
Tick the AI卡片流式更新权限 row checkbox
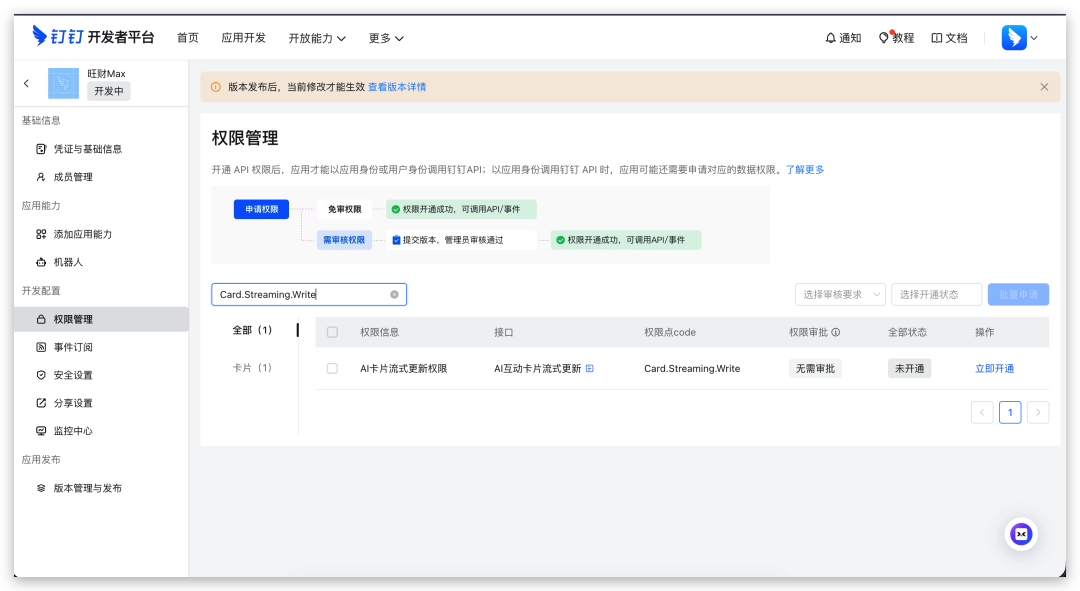click(x=332, y=369)
